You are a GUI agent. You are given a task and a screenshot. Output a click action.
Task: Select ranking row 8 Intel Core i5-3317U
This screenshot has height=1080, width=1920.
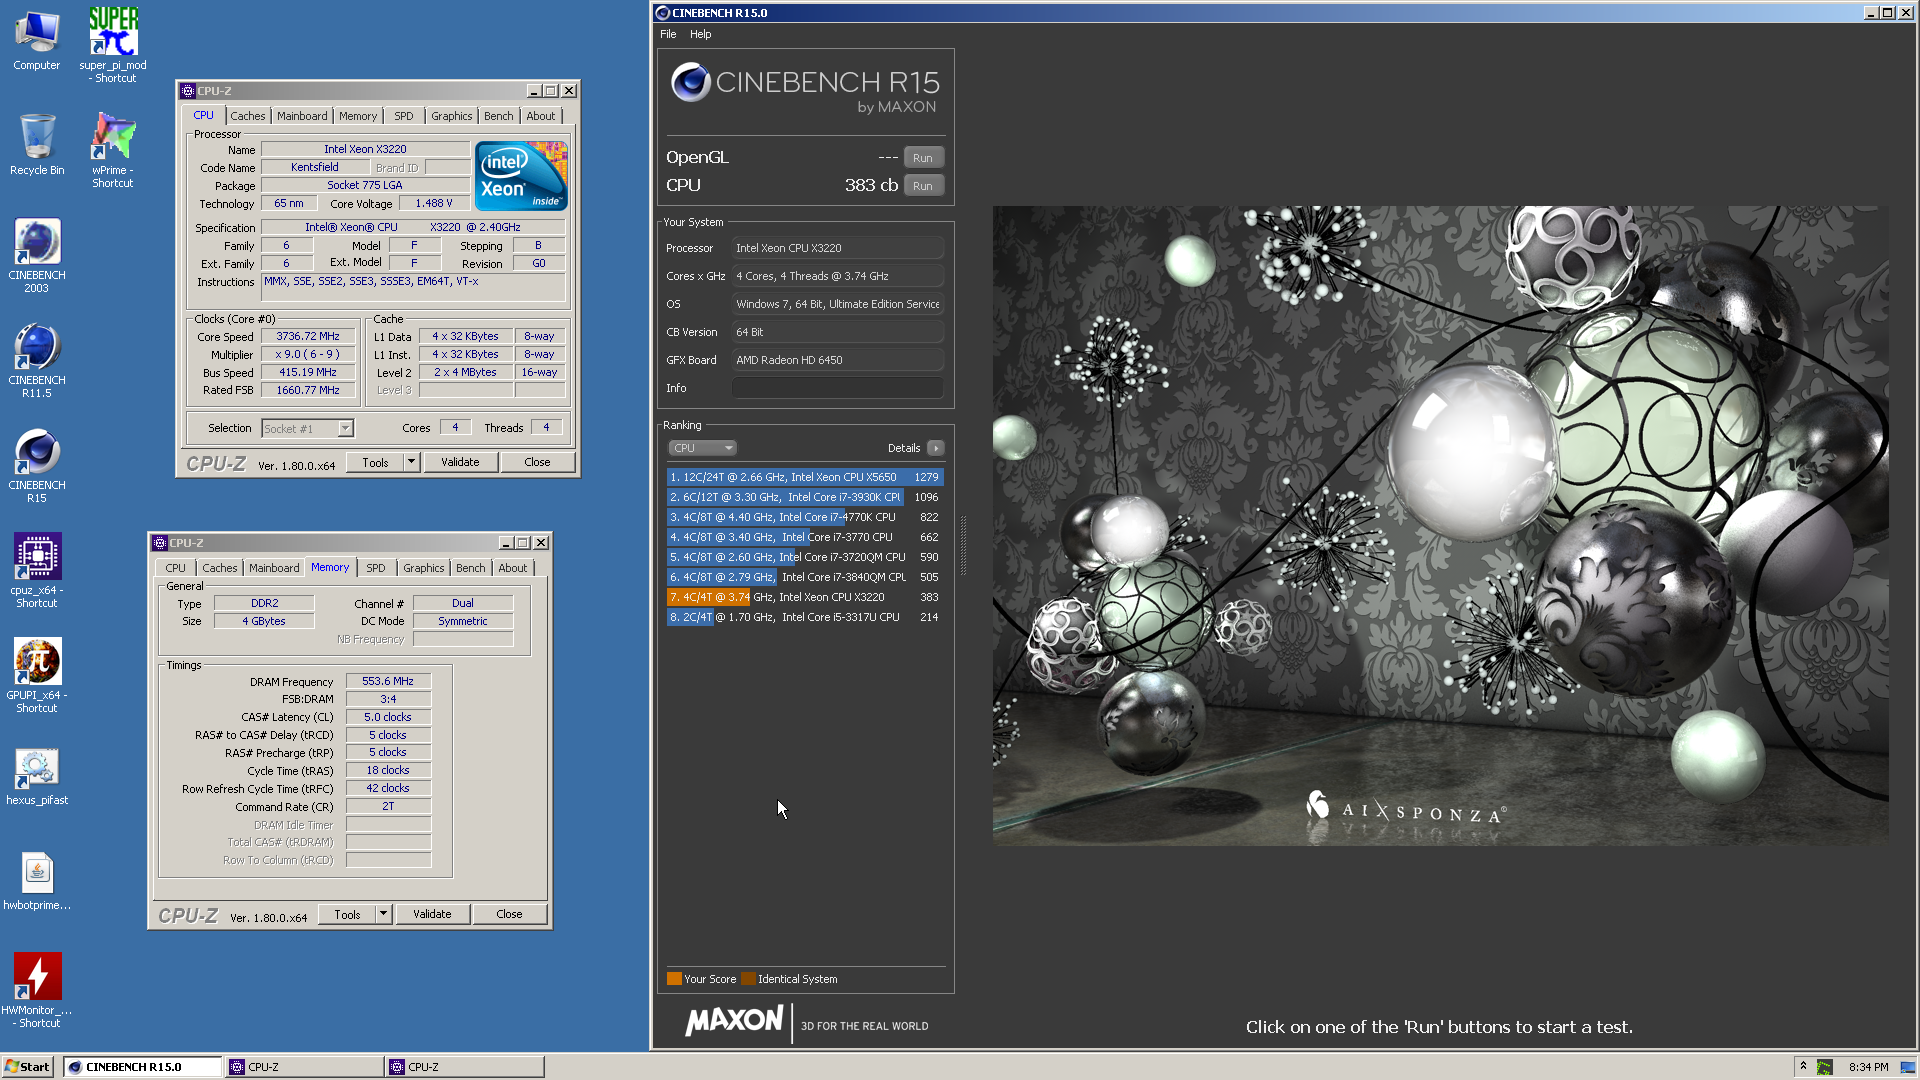(805, 617)
